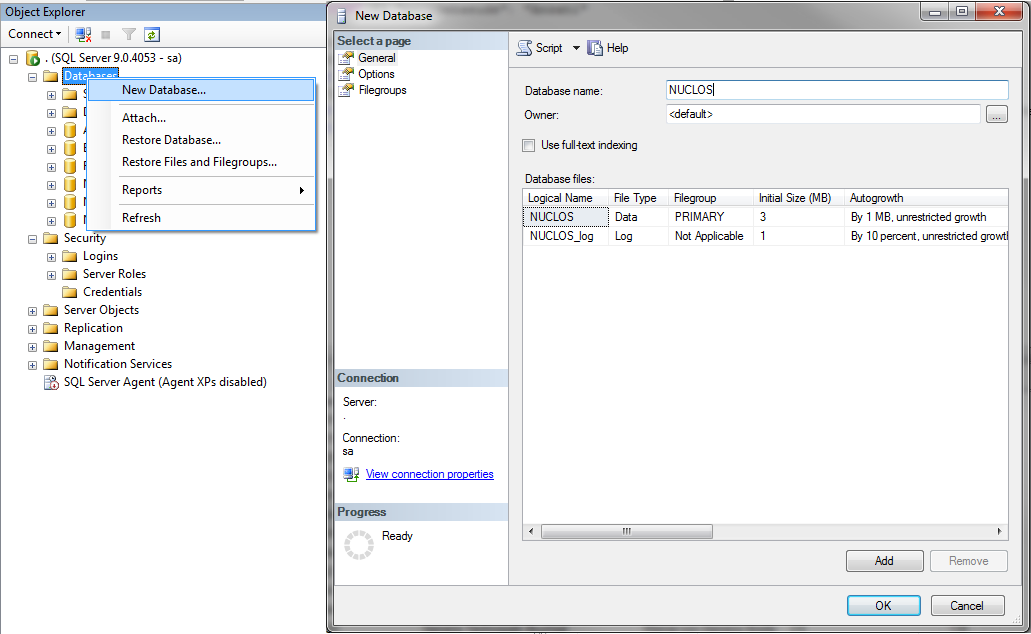Click the Database name input field
Viewport: 1031px width, 634px height.
click(x=836, y=90)
